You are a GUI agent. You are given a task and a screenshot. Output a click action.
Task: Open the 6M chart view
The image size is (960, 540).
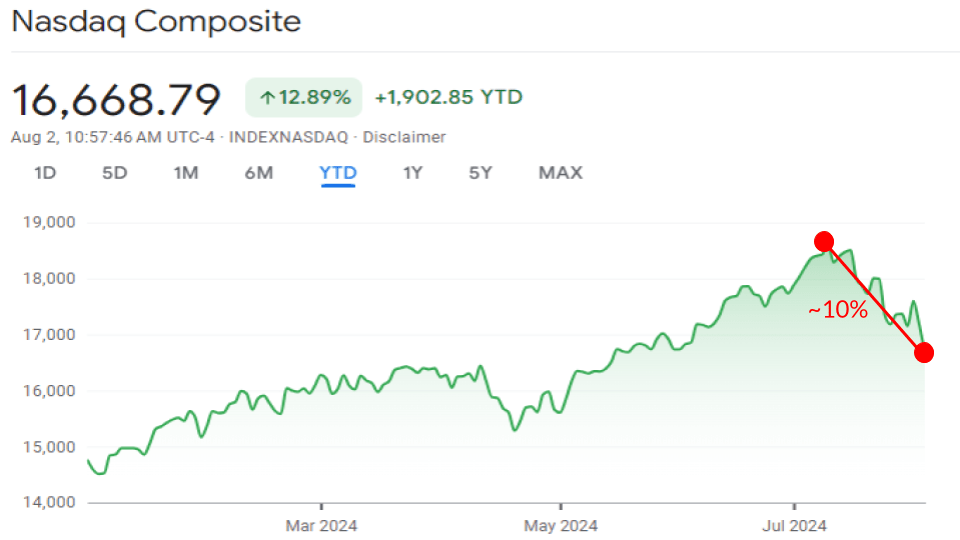258,173
